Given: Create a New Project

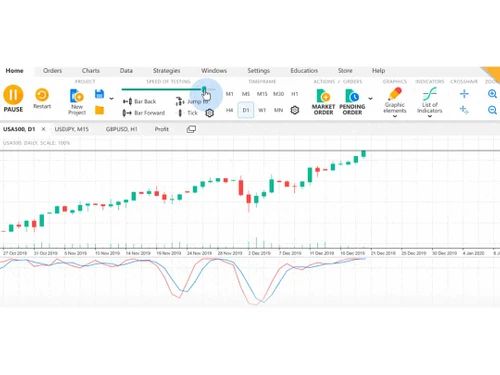Looking at the screenshot, I should point(77,102).
